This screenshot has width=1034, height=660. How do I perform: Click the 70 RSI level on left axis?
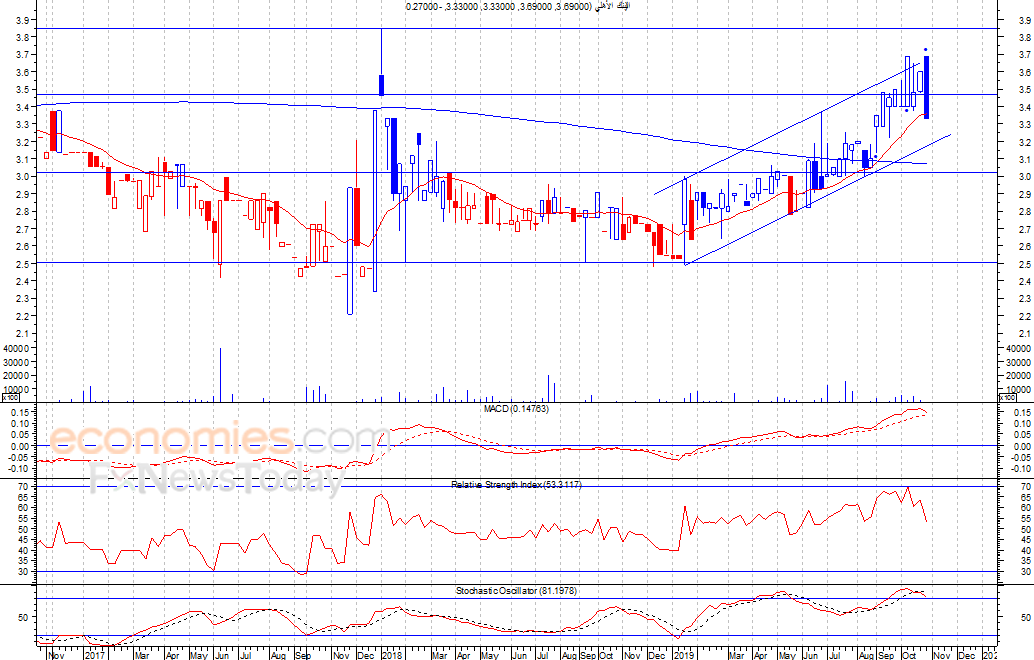click(24, 487)
